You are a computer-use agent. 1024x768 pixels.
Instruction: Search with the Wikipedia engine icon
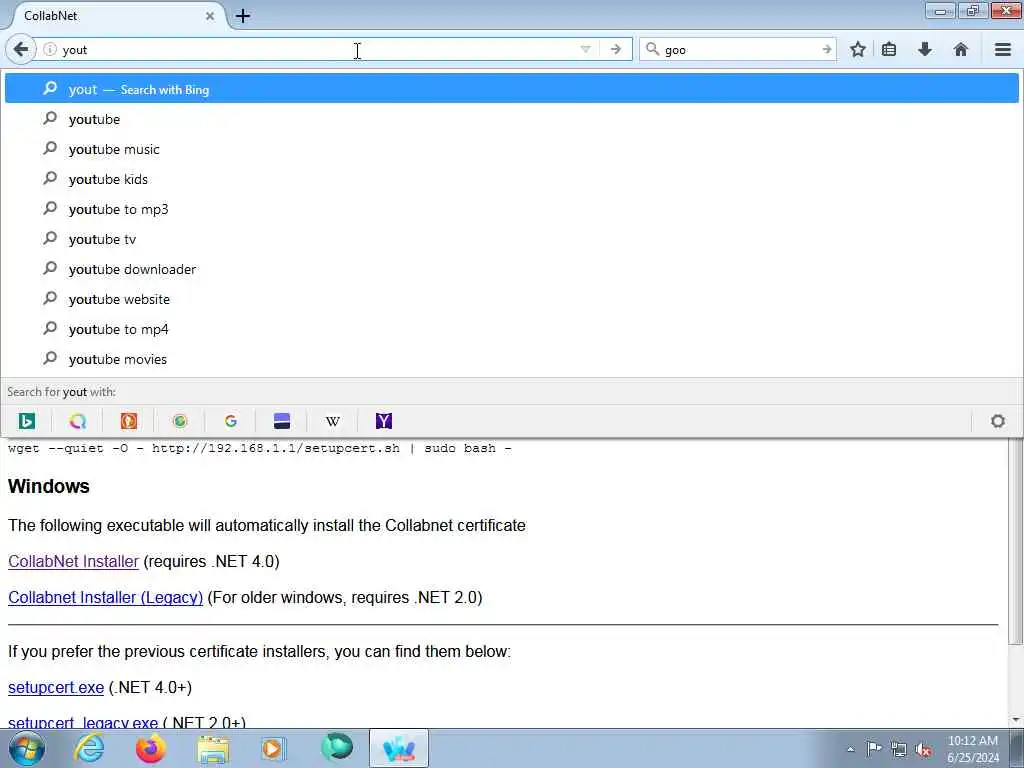[x=332, y=421]
